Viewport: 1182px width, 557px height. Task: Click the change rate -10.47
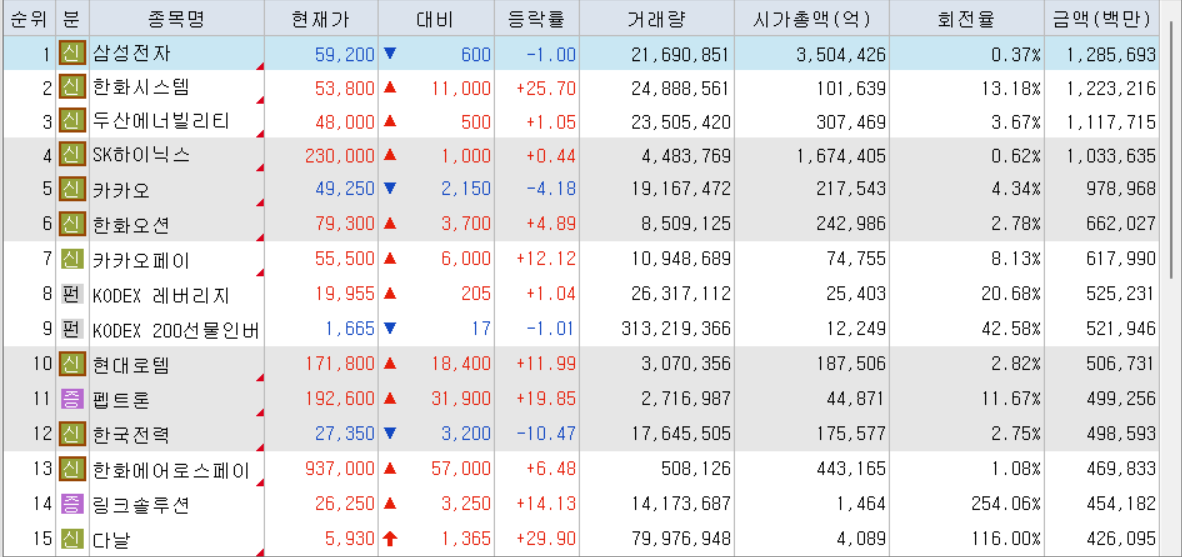[547, 434]
